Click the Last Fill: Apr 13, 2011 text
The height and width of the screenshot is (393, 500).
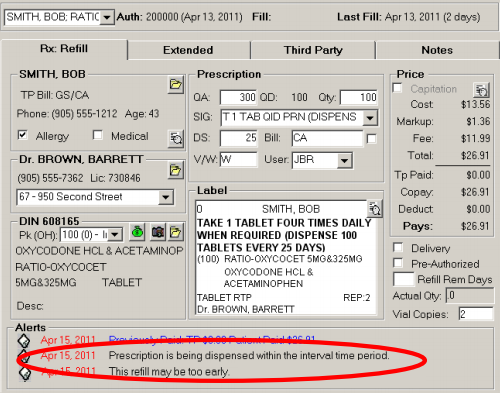point(409,17)
